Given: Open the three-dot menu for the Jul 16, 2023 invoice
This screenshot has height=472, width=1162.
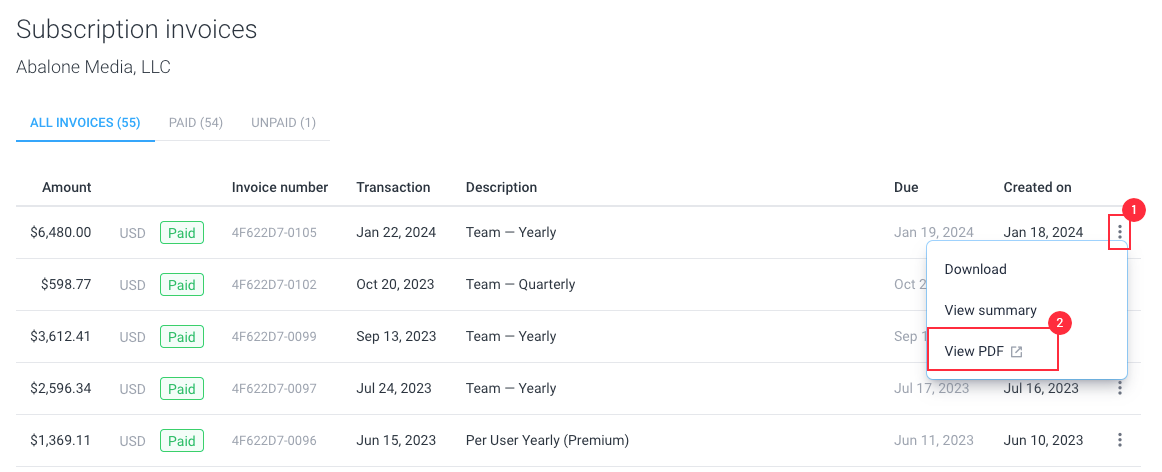Looking at the screenshot, I should tap(1119, 388).
